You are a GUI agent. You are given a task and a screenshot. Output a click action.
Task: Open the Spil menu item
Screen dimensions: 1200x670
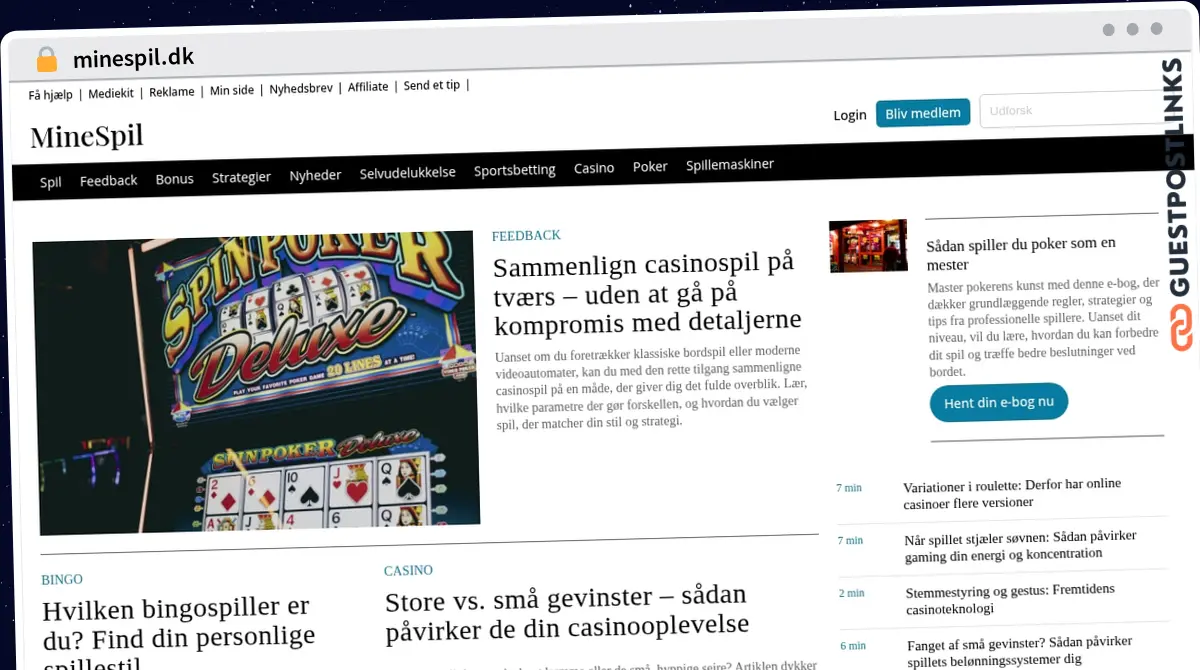(x=51, y=182)
